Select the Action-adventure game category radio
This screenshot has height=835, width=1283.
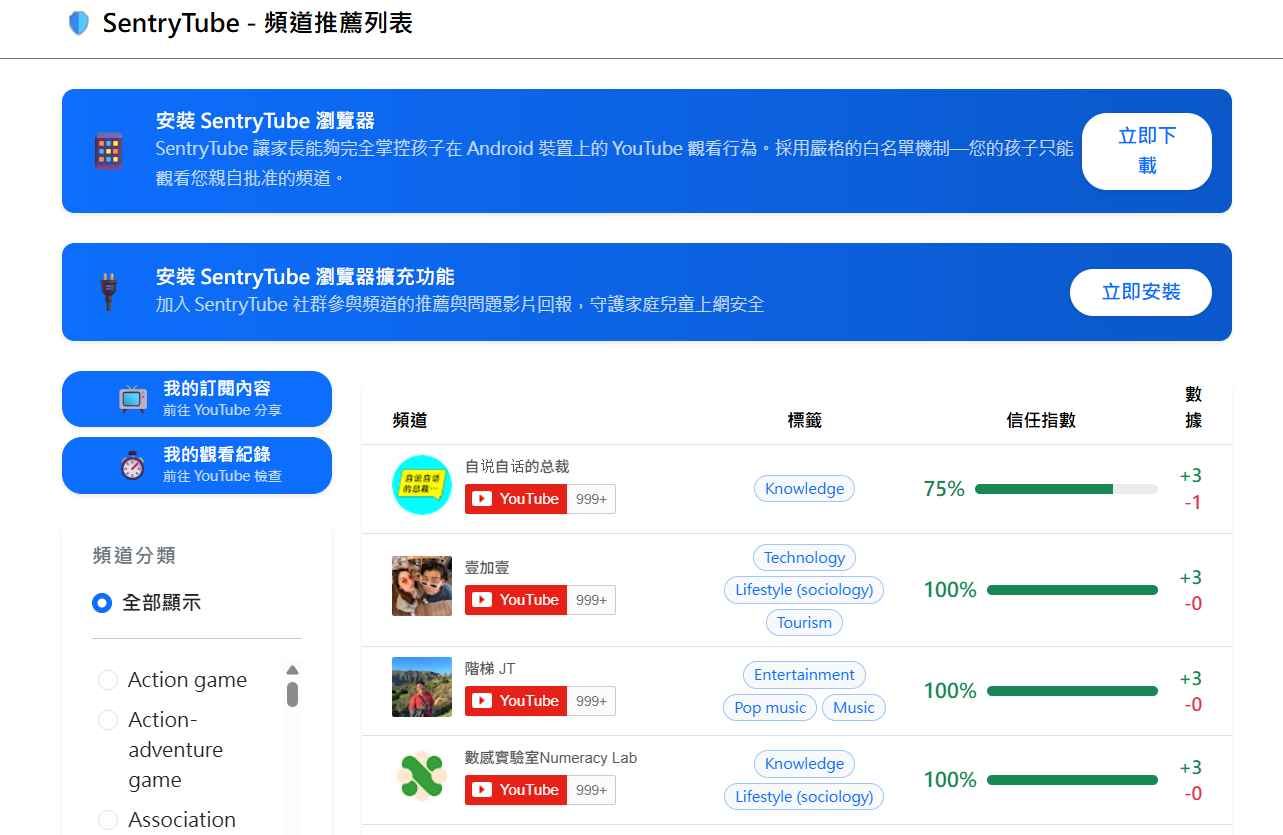click(x=108, y=720)
